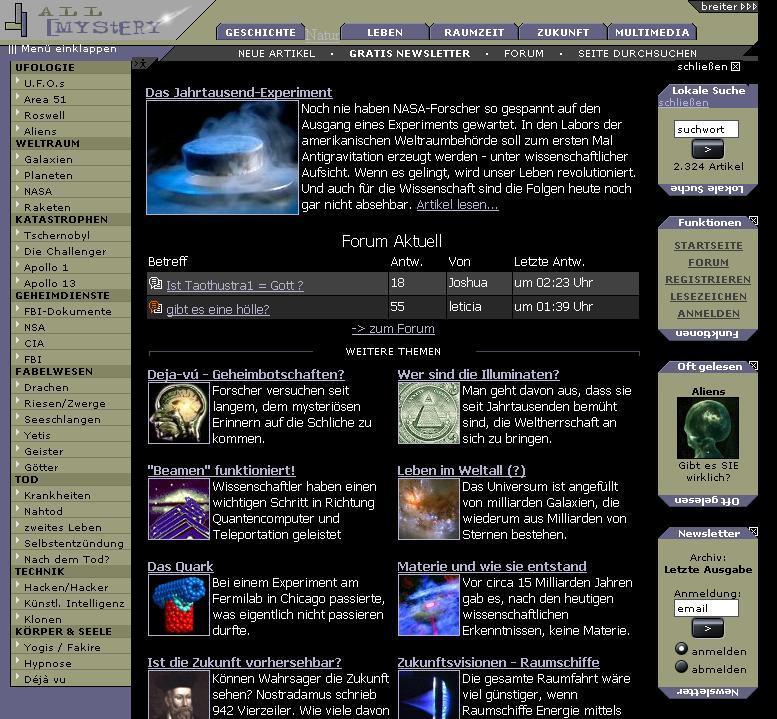Select SEITE DURCHSUCHEN in the sub menu

click(637, 54)
